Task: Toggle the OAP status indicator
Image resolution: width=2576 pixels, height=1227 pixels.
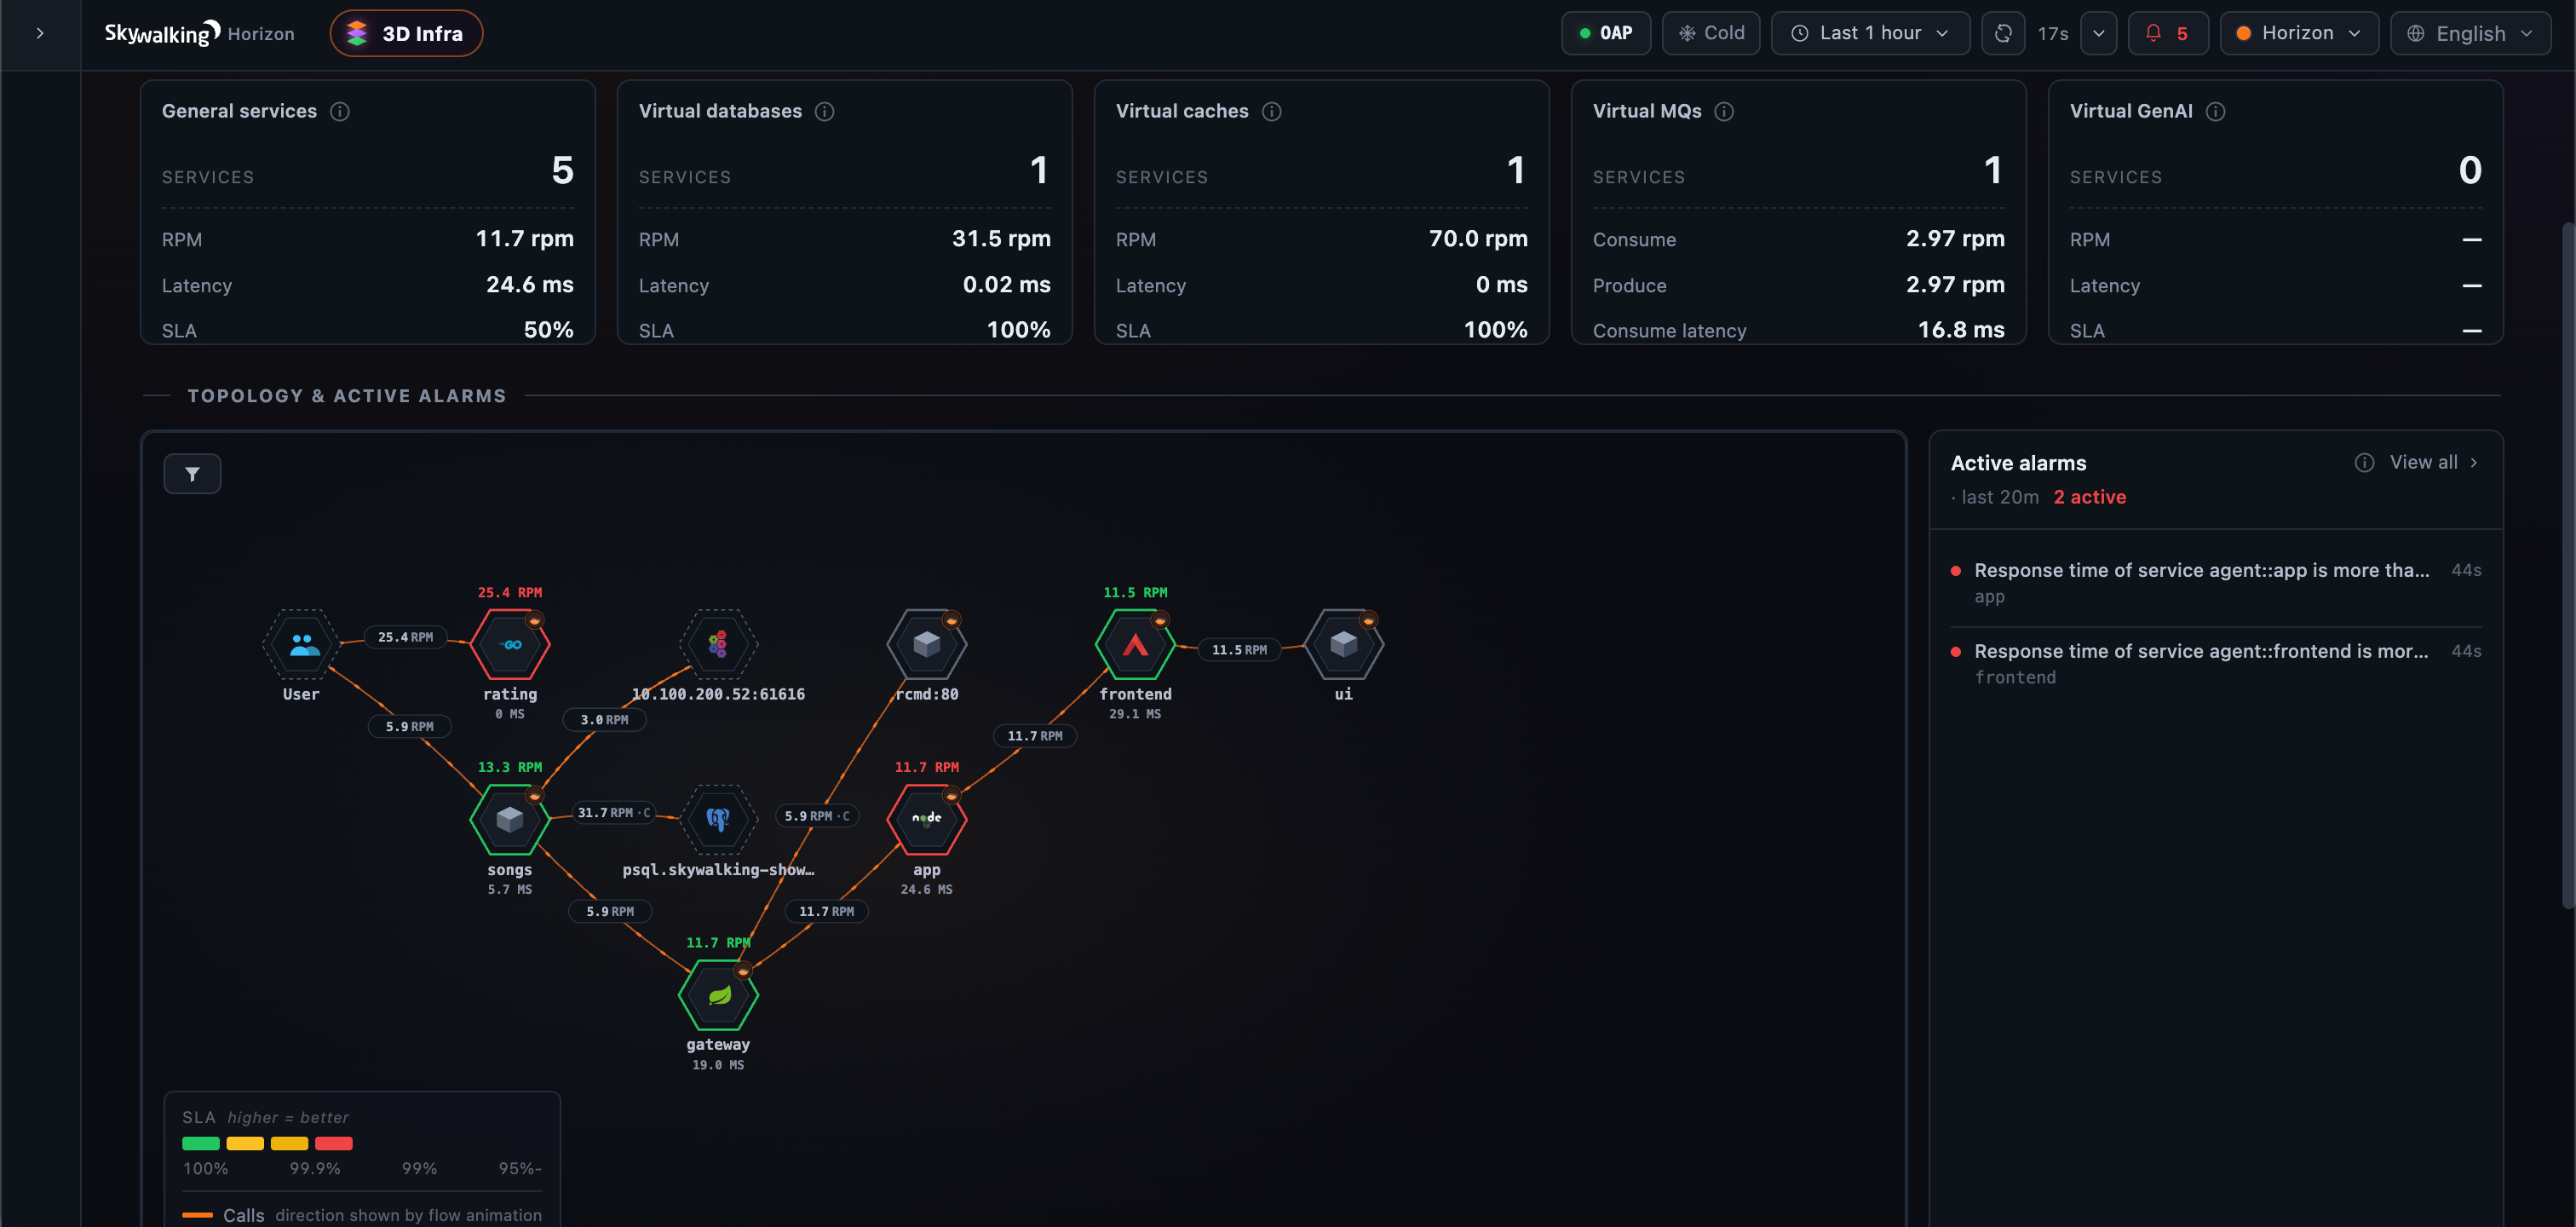Action: (x=1605, y=33)
